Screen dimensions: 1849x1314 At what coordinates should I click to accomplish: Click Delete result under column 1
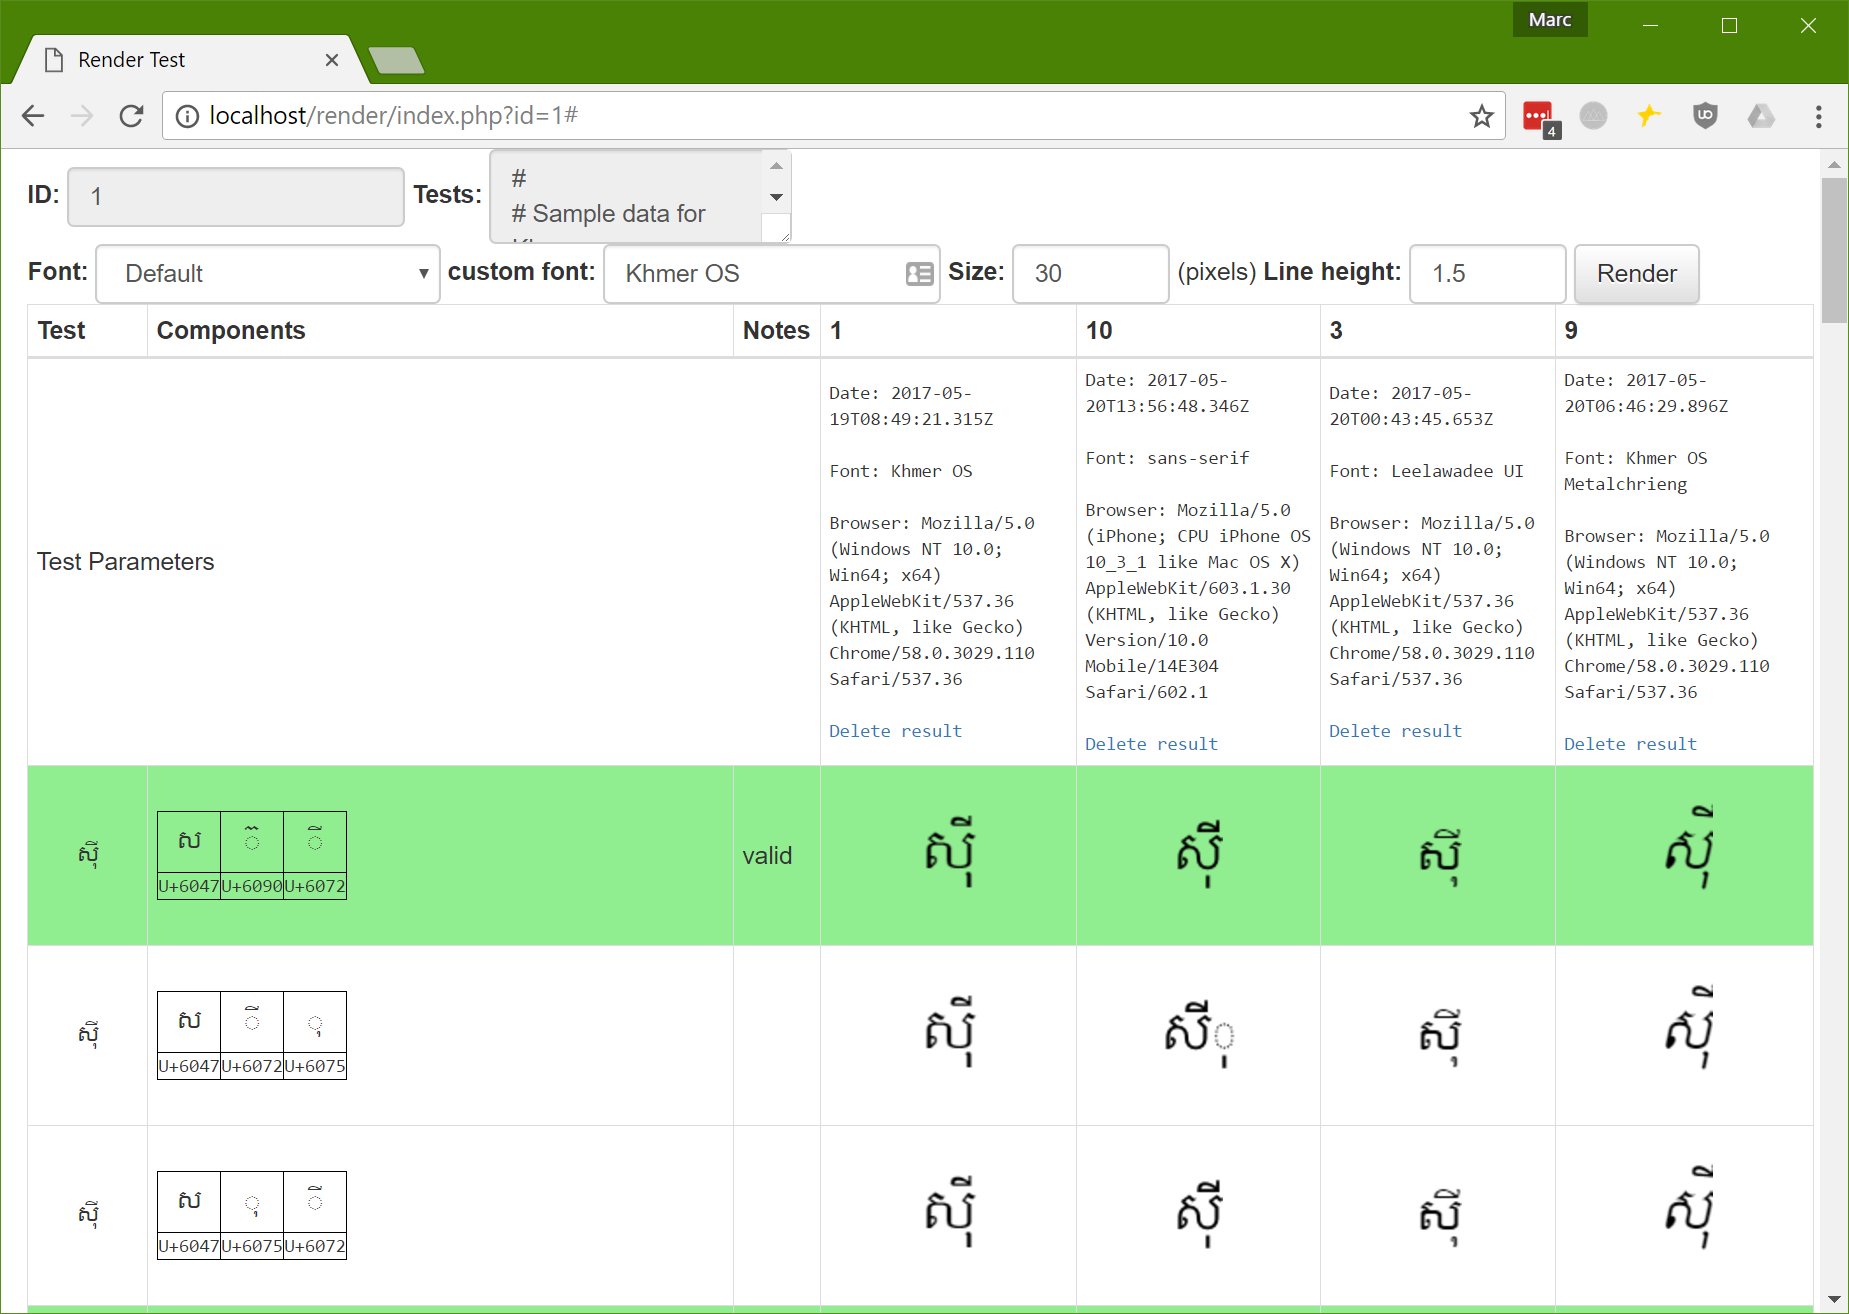click(895, 731)
